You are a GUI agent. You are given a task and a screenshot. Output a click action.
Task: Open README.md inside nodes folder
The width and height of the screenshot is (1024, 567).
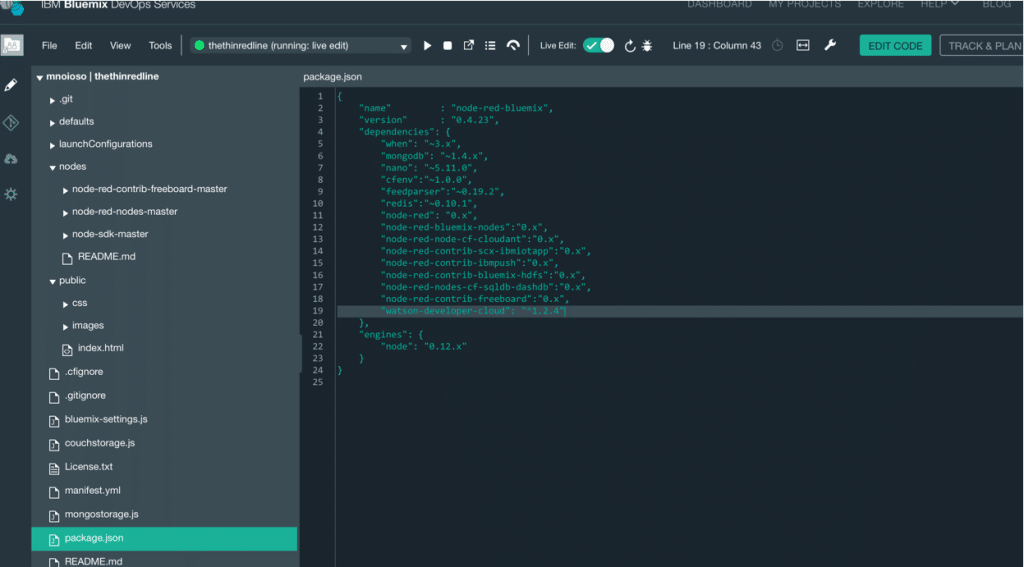click(x=106, y=257)
